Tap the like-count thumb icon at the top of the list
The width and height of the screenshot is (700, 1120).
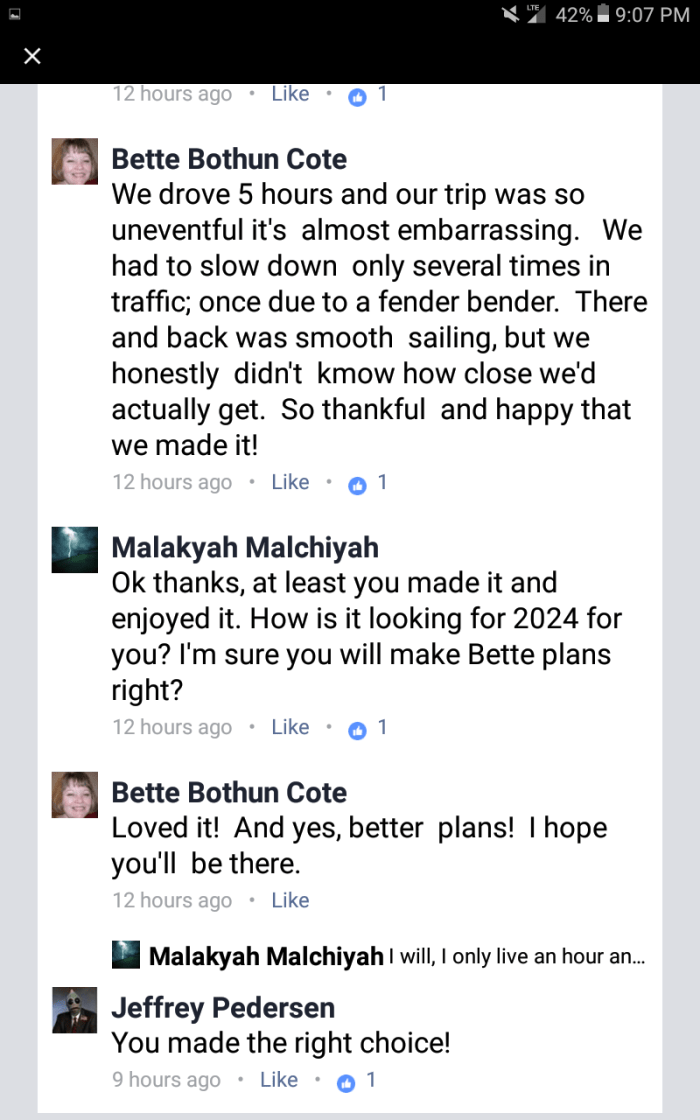357,97
